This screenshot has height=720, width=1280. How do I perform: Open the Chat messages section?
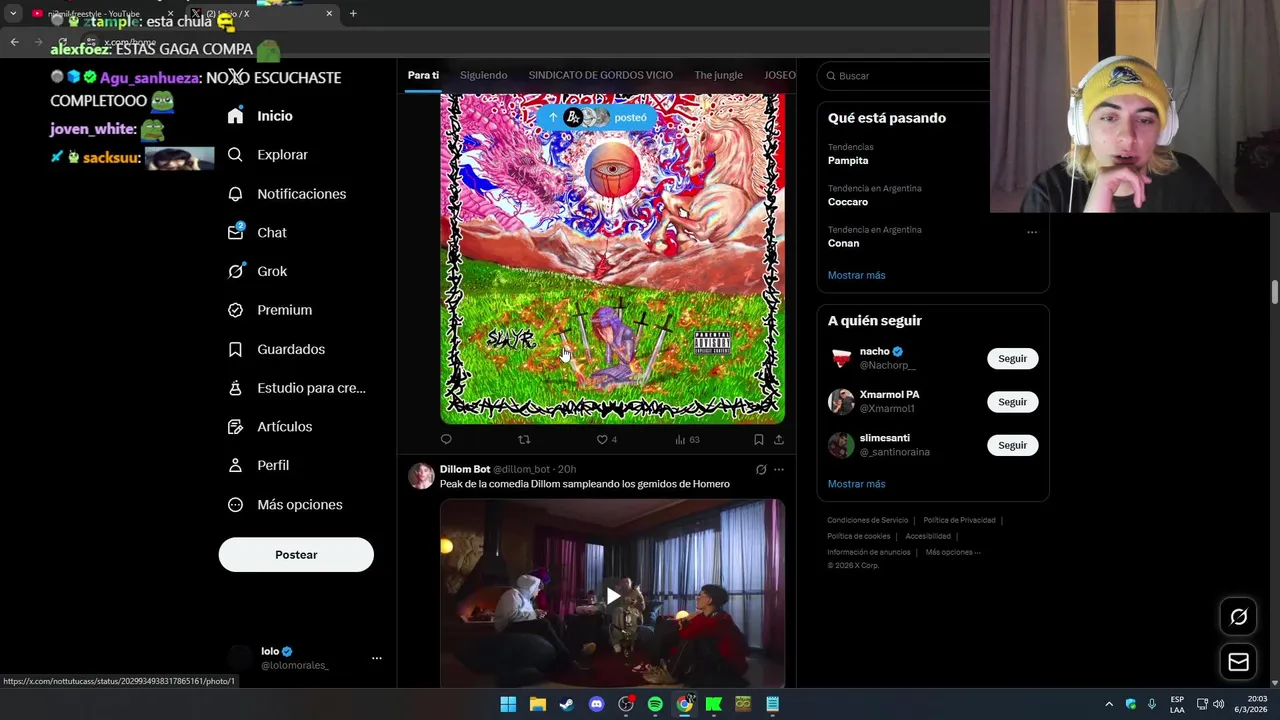click(x=257, y=232)
